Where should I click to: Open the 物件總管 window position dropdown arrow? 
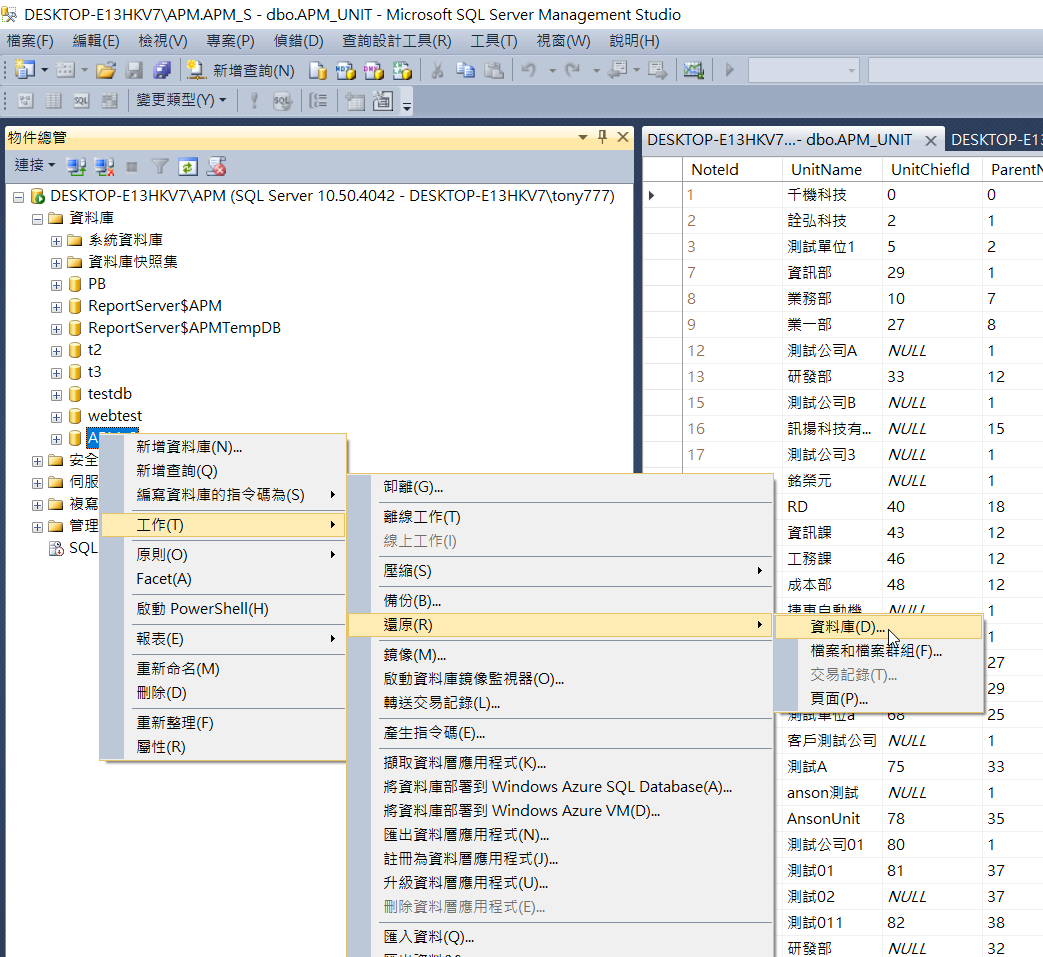coord(583,137)
